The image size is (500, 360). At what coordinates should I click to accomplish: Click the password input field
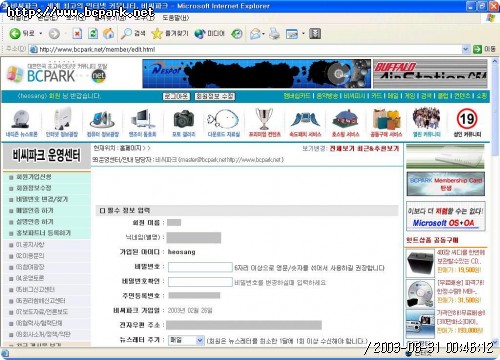click(200, 267)
